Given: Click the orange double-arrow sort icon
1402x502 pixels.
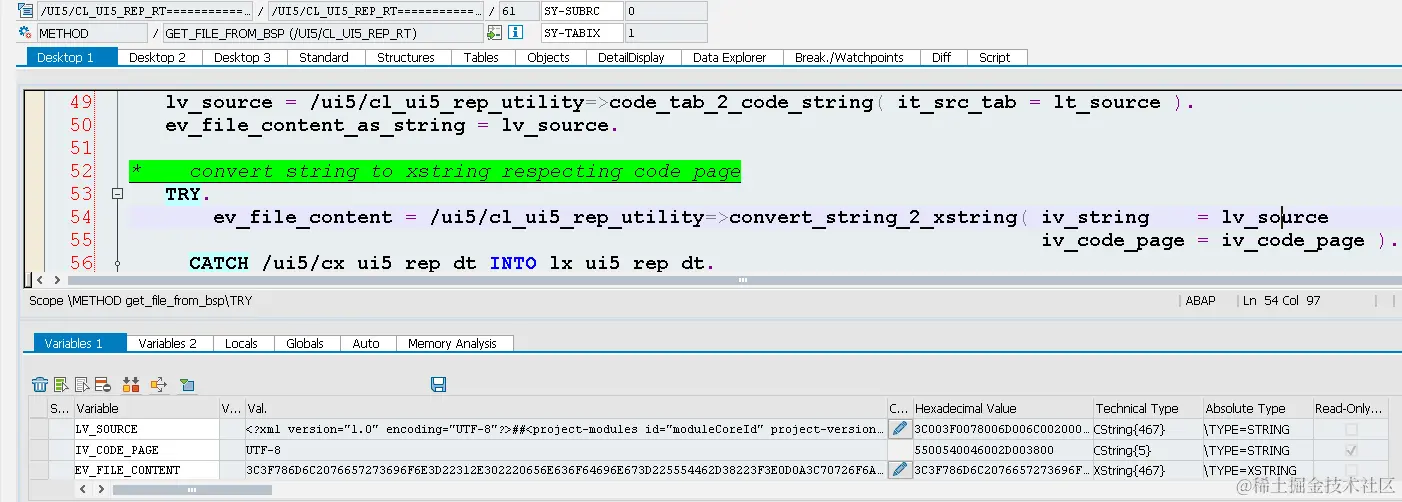Looking at the screenshot, I should click(x=130, y=384).
